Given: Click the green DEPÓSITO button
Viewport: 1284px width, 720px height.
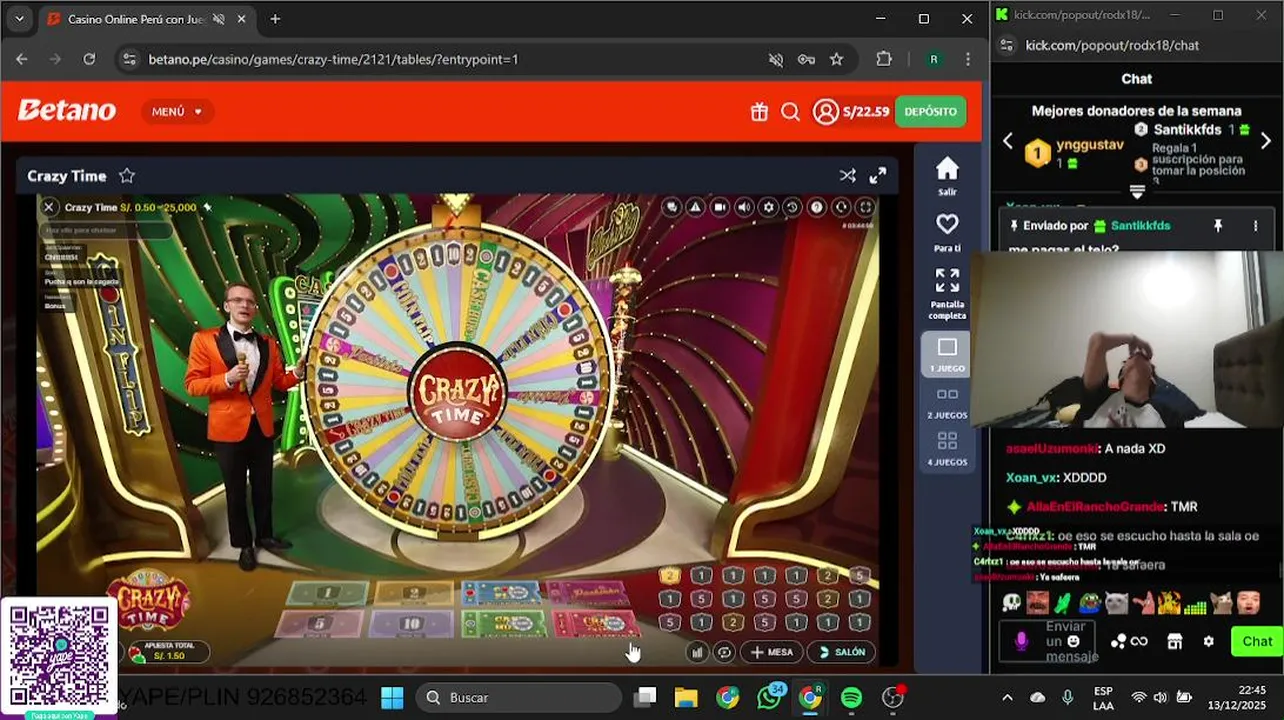Looking at the screenshot, I should 930,112.
